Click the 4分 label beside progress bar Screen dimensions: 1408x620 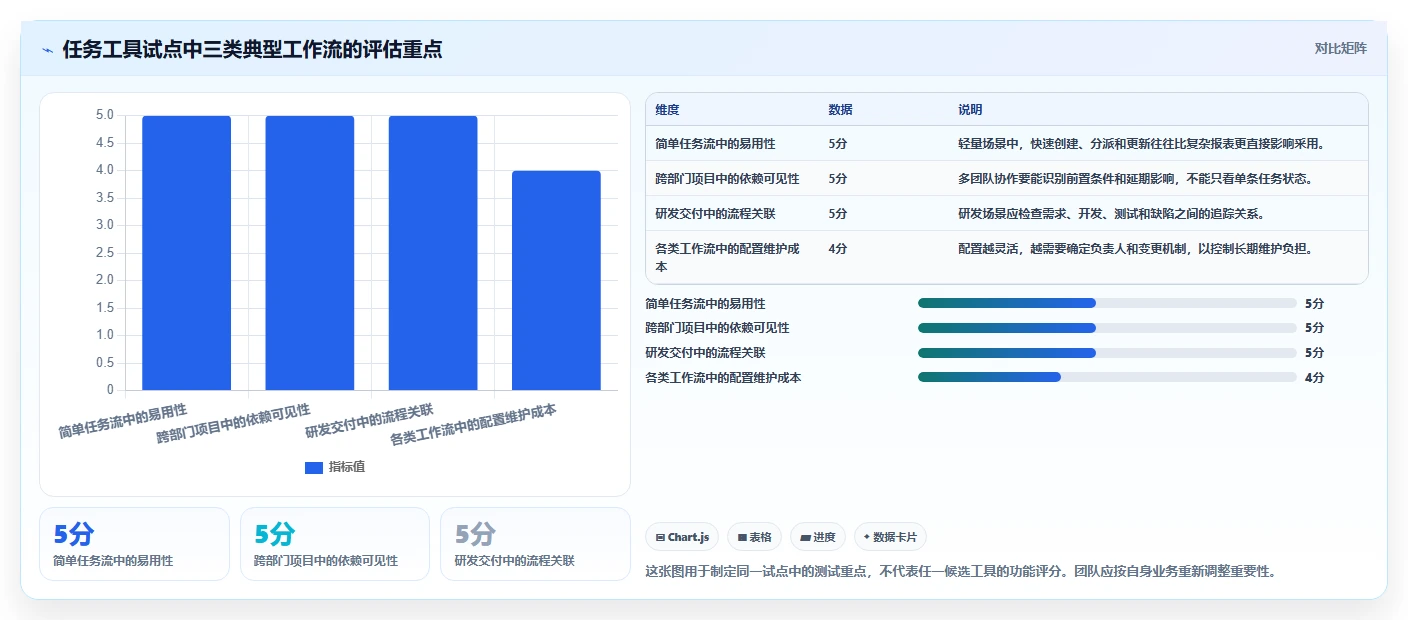1314,378
